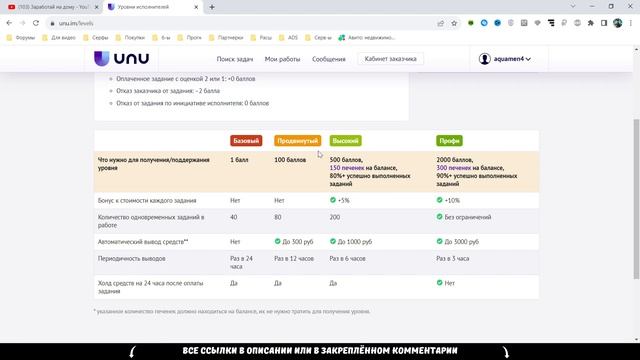Click the orange Продвинутый level badge
Image resolution: width=640 pixels, height=360 pixels.
[298, 141]
